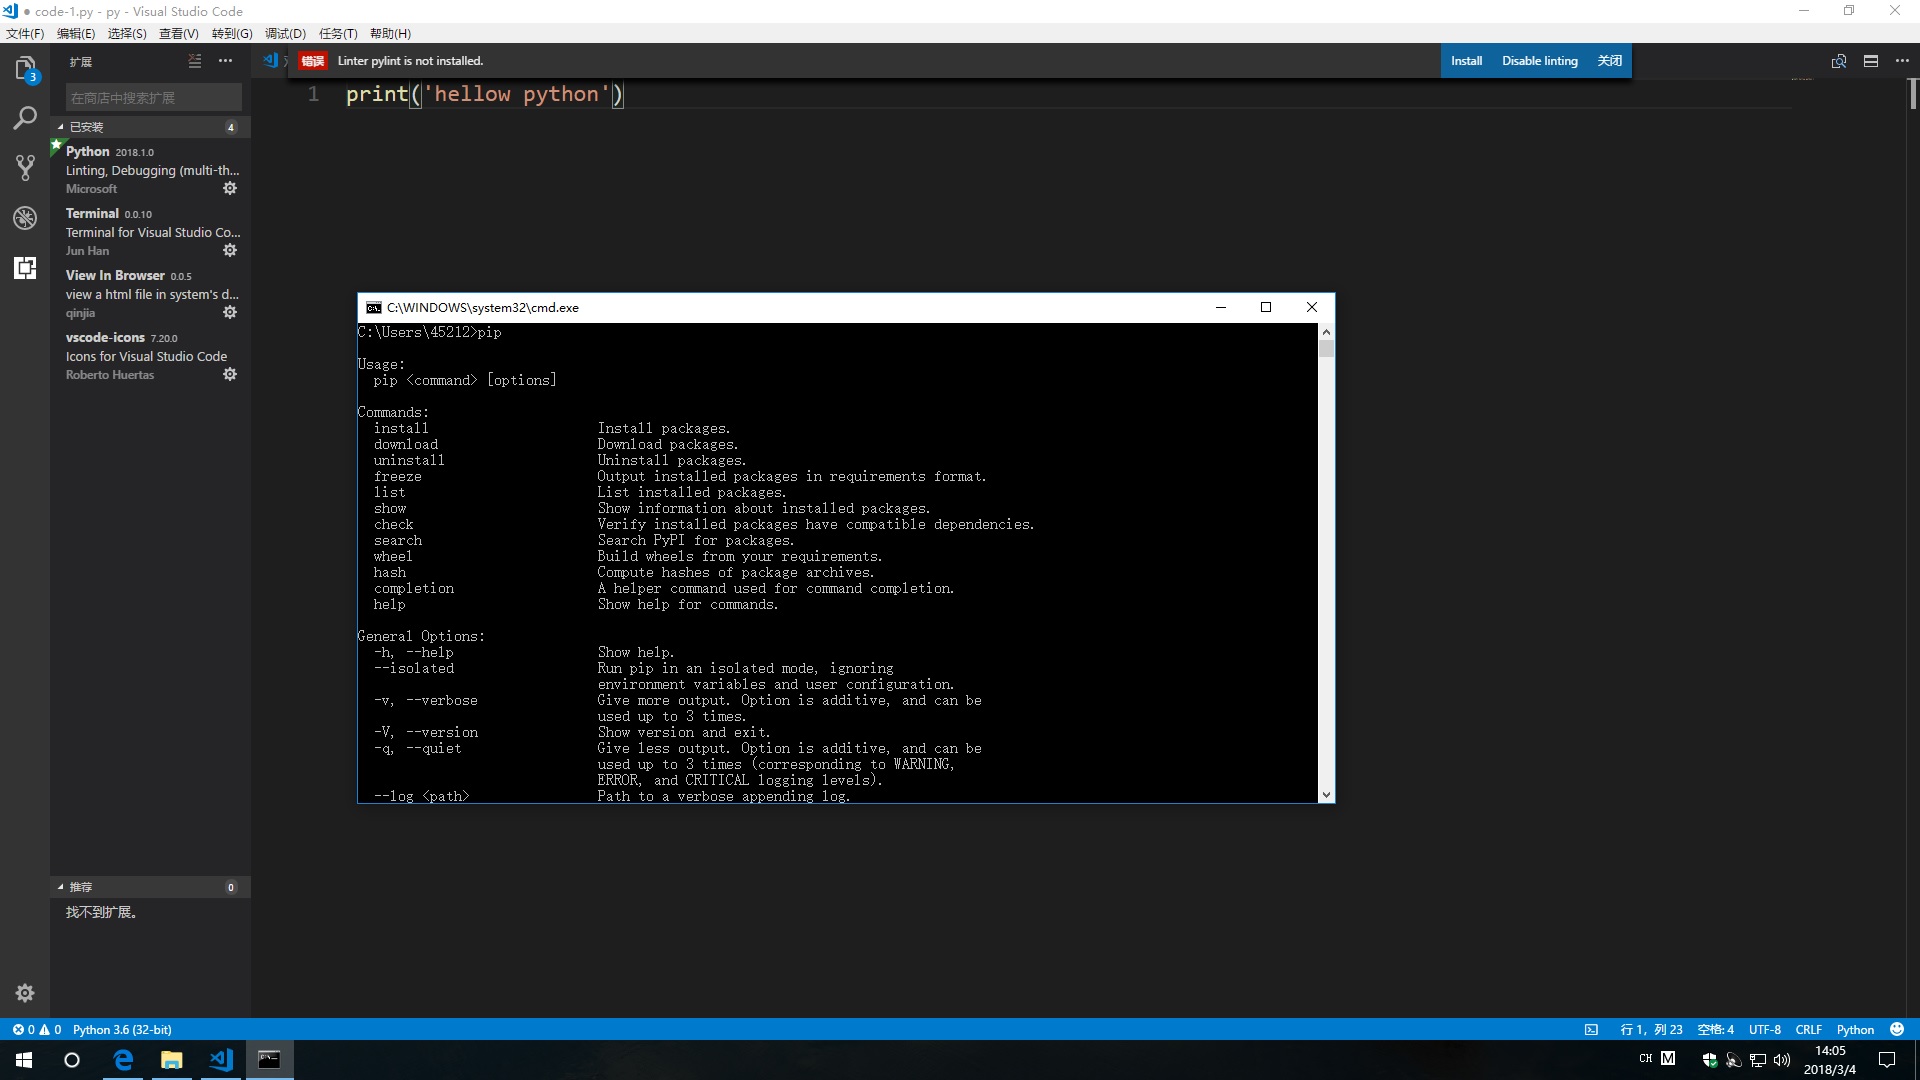The height and width of the screenshot is (1080, 1920).
Task: Open the Selection (选择) menu
Action: [127, 33]
